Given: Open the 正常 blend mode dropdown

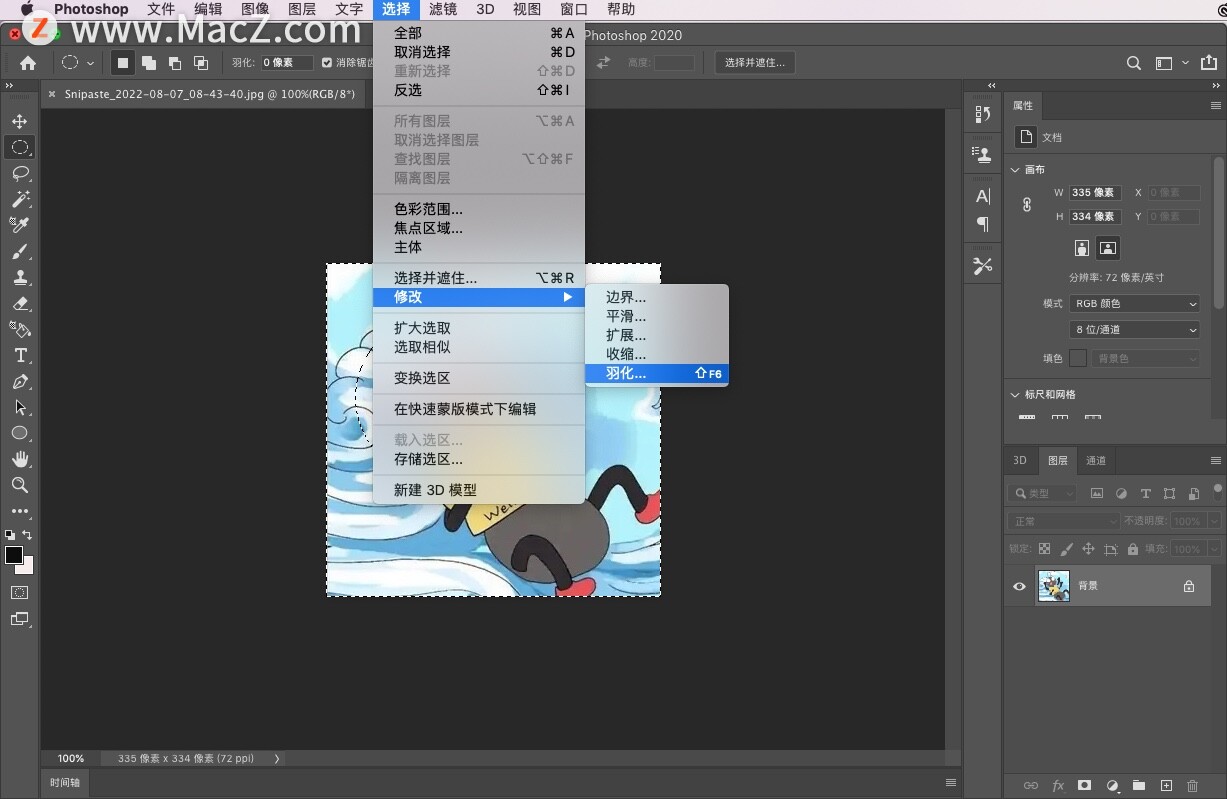Looking at the screenshot, I should coord(1064,521).
